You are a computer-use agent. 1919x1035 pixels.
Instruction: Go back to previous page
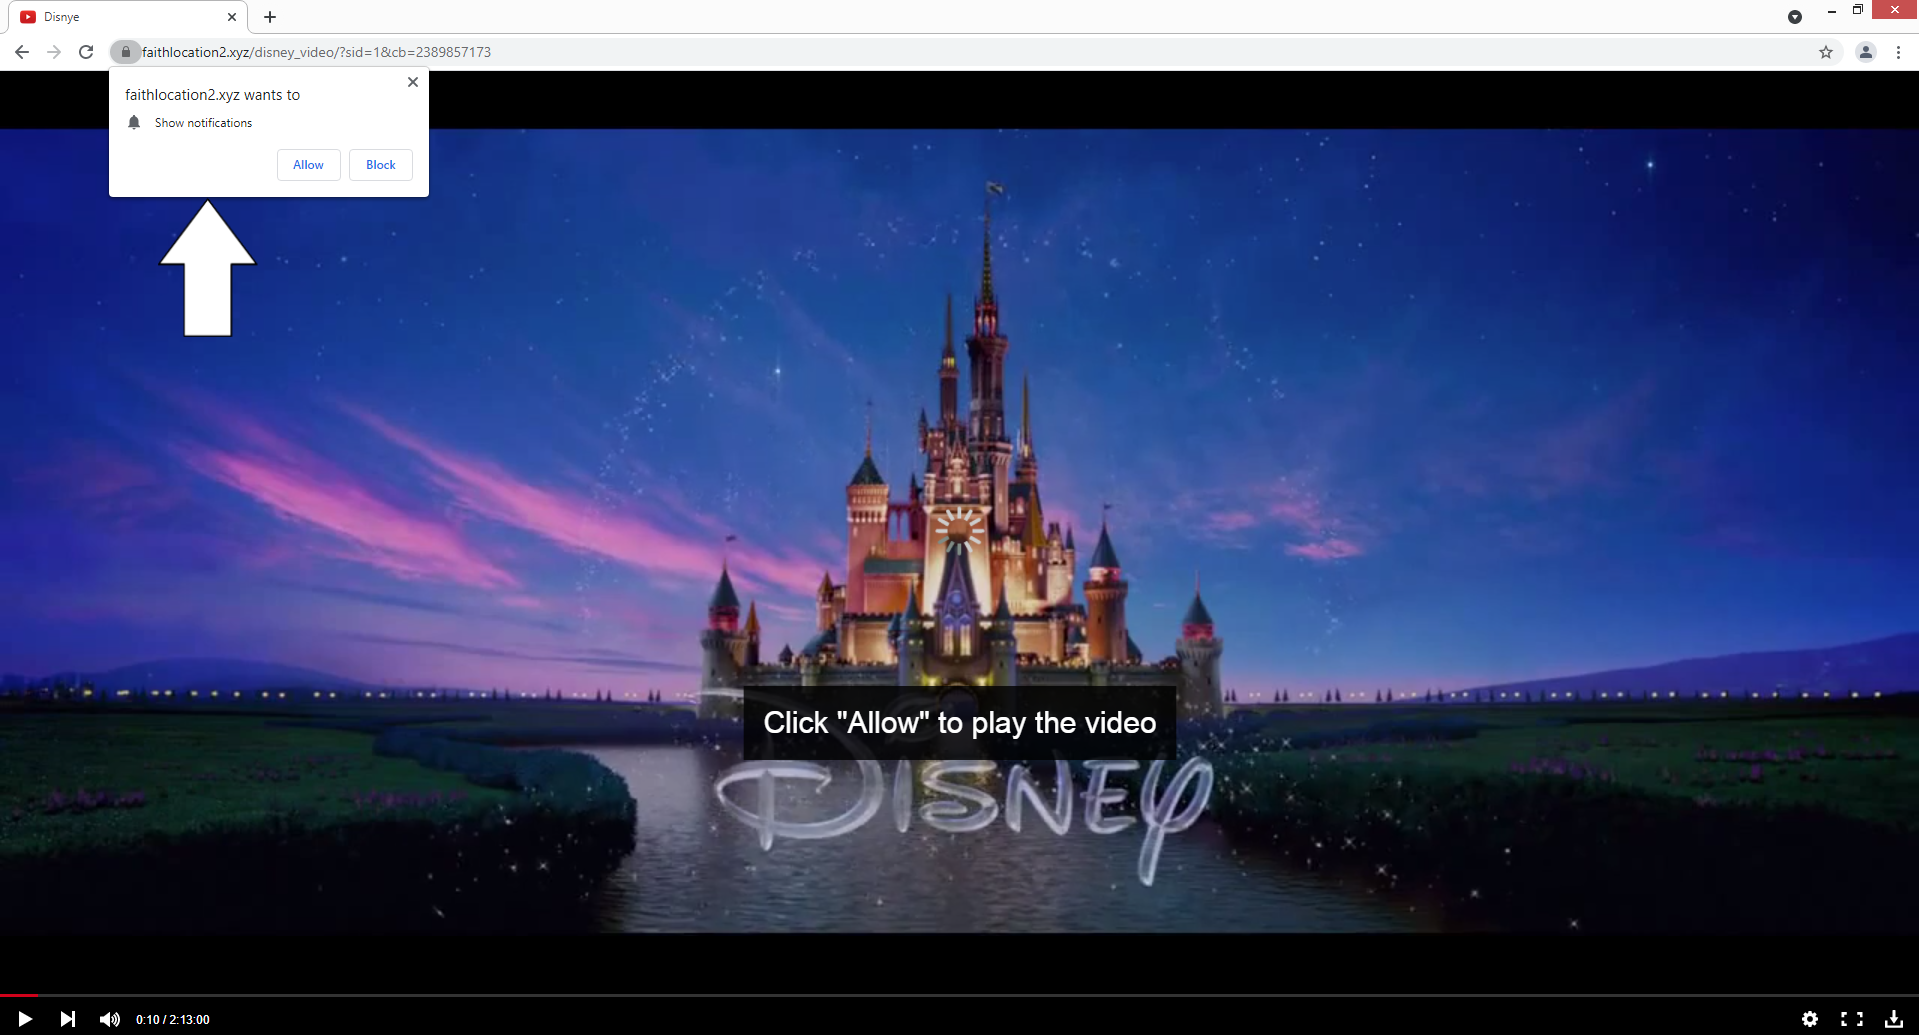[22, 52]
